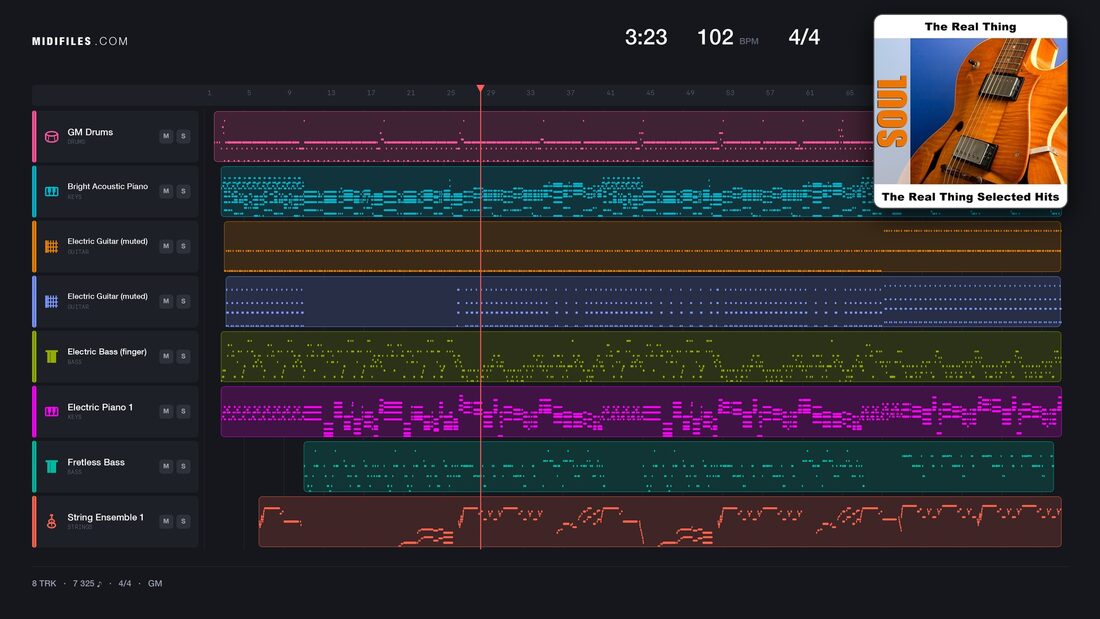The image size is (1100, 619).
Task: Click the 102 BPM tempo display
Action: [727, 37]
